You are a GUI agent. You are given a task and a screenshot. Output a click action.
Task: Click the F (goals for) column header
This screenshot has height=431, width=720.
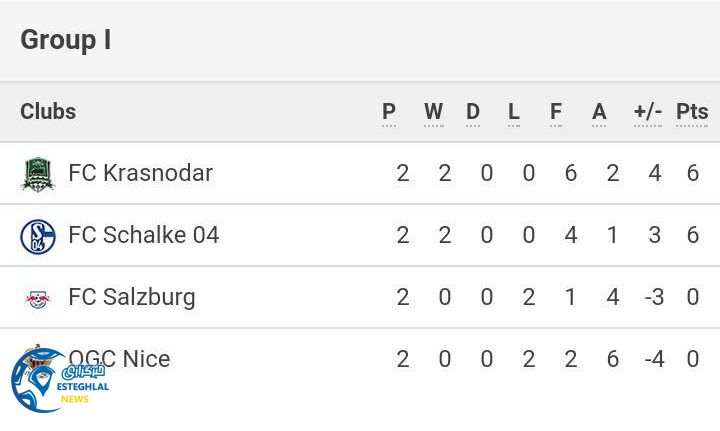click(x=556, y=112)
